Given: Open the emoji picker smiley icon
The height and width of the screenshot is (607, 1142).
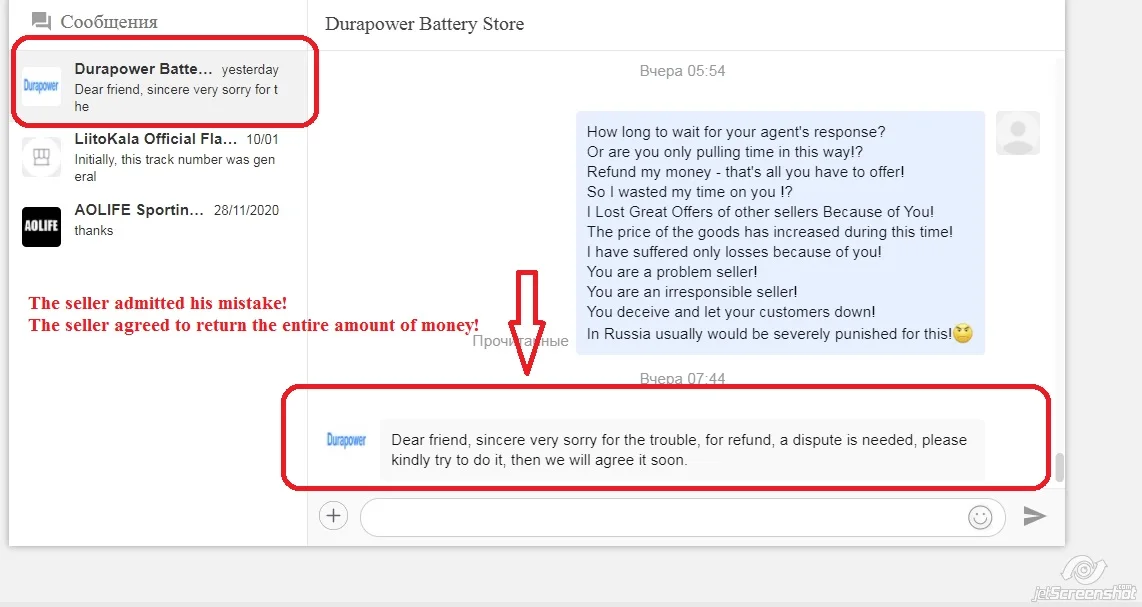Looking at the screenshot, I should click(x=980, y=517).
